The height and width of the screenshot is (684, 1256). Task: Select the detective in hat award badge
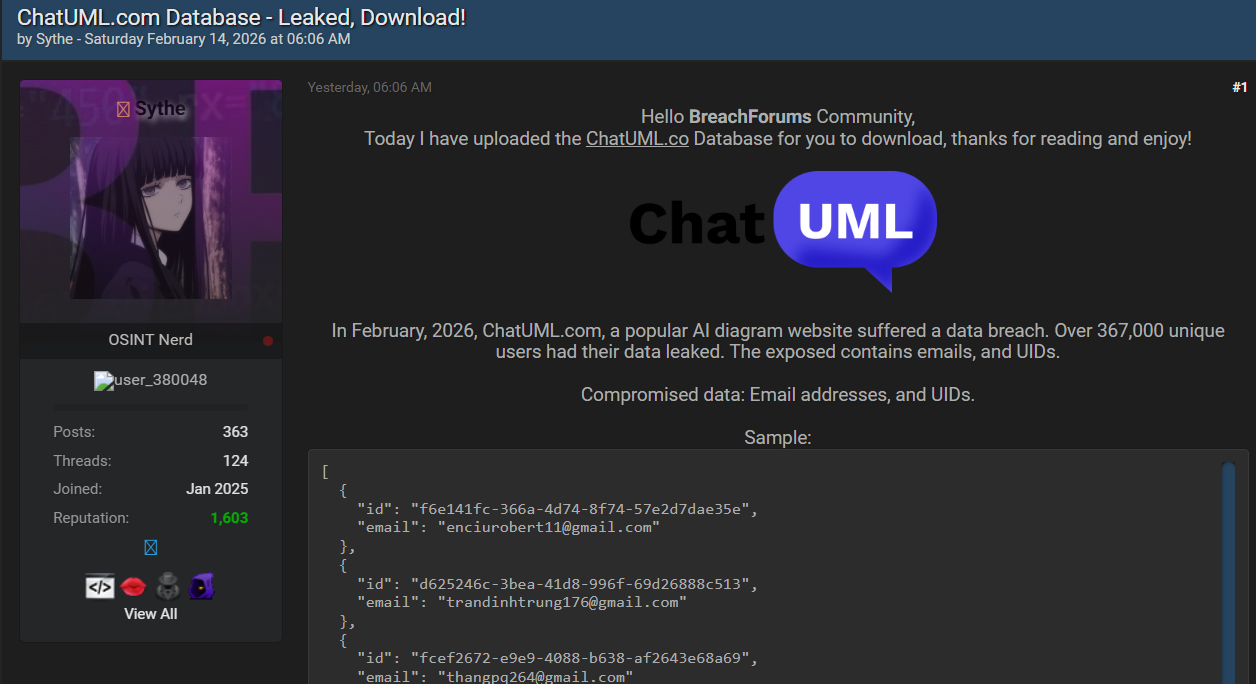[167, 587]
